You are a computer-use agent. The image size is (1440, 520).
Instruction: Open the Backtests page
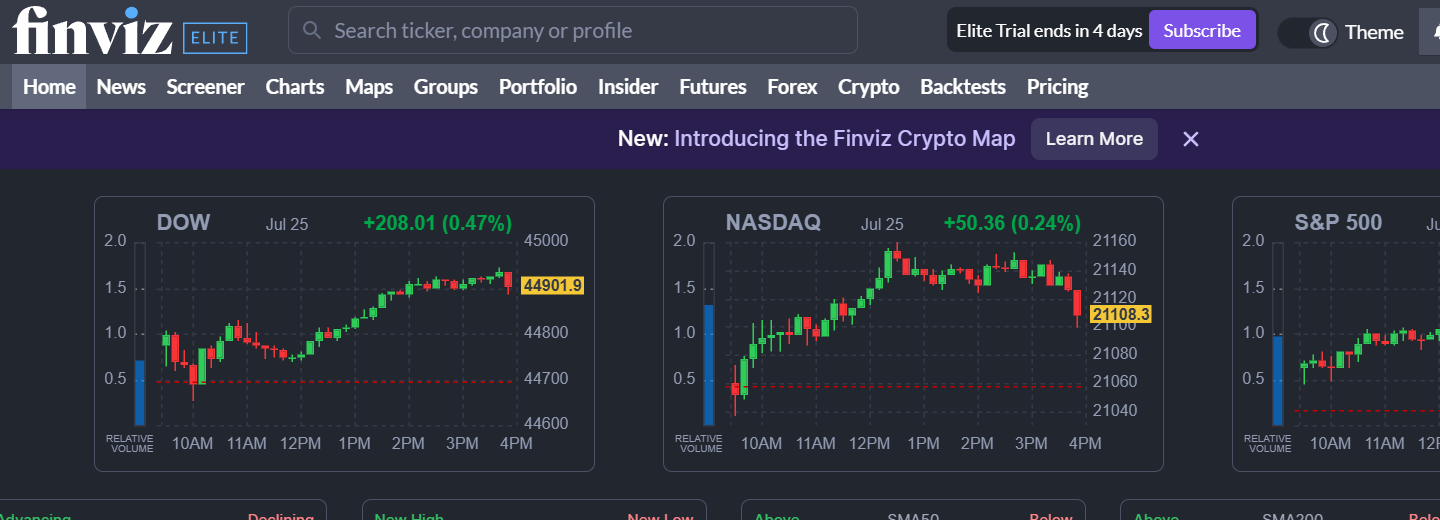click(963, 87)
